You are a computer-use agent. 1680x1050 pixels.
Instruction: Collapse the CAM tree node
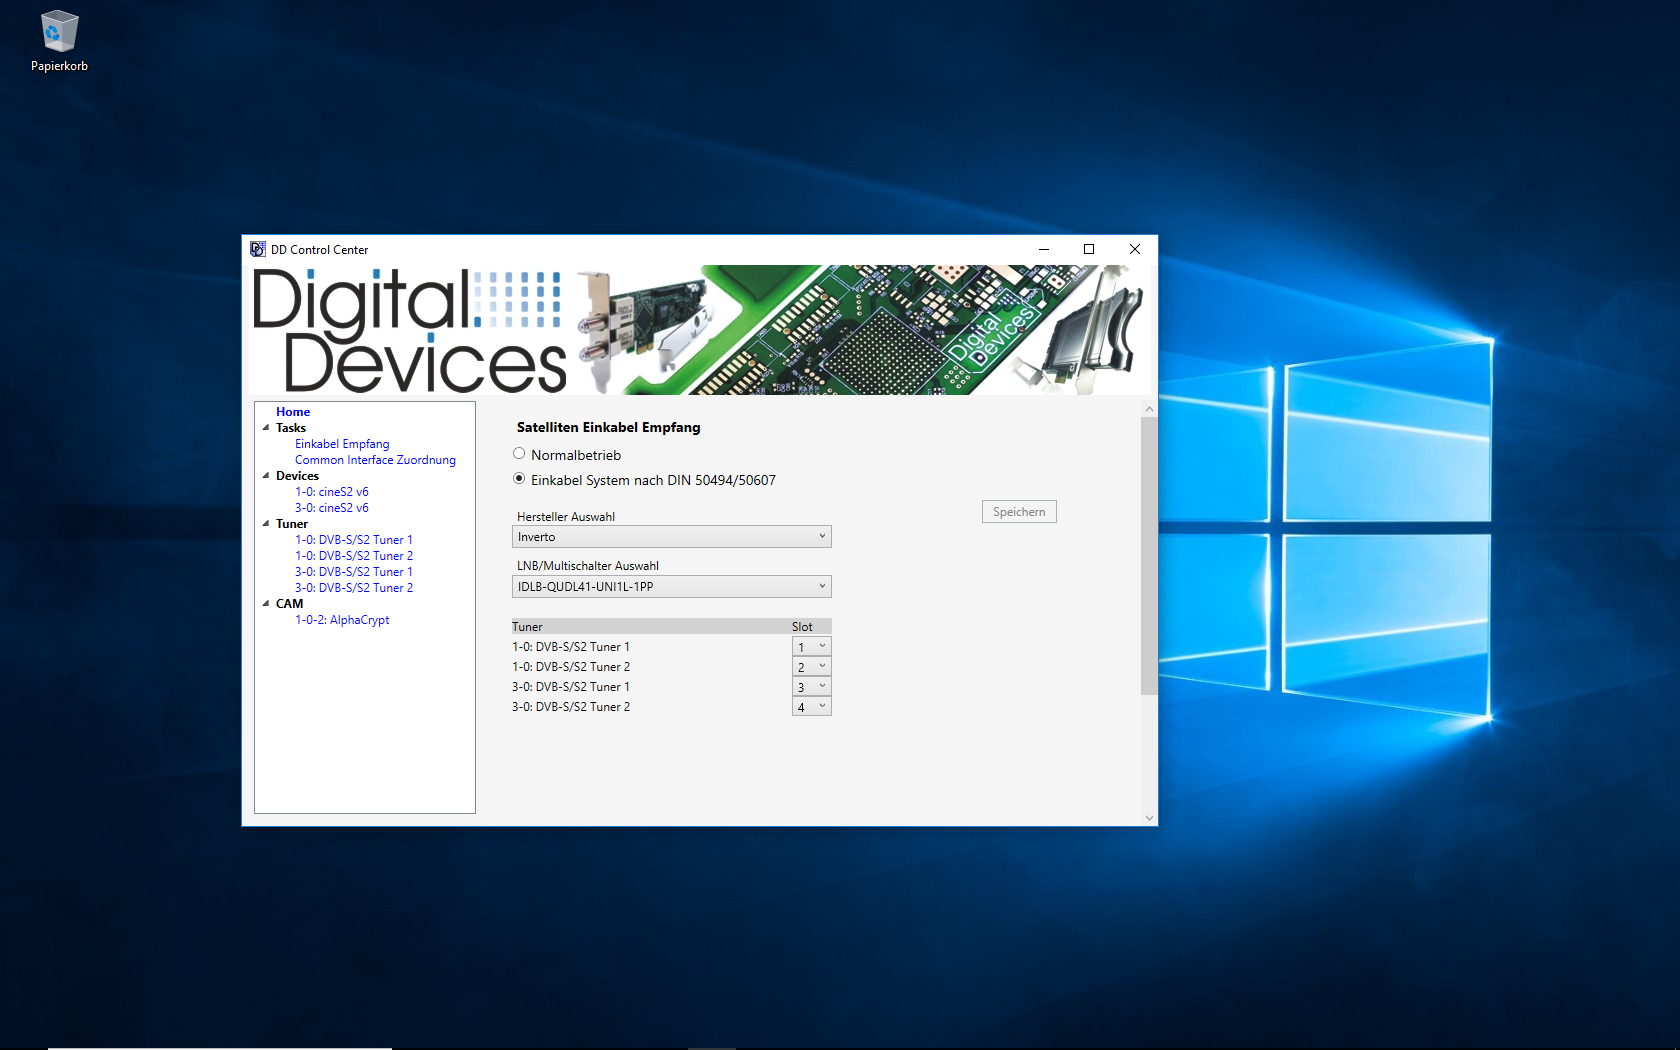[x=266, y=604]
